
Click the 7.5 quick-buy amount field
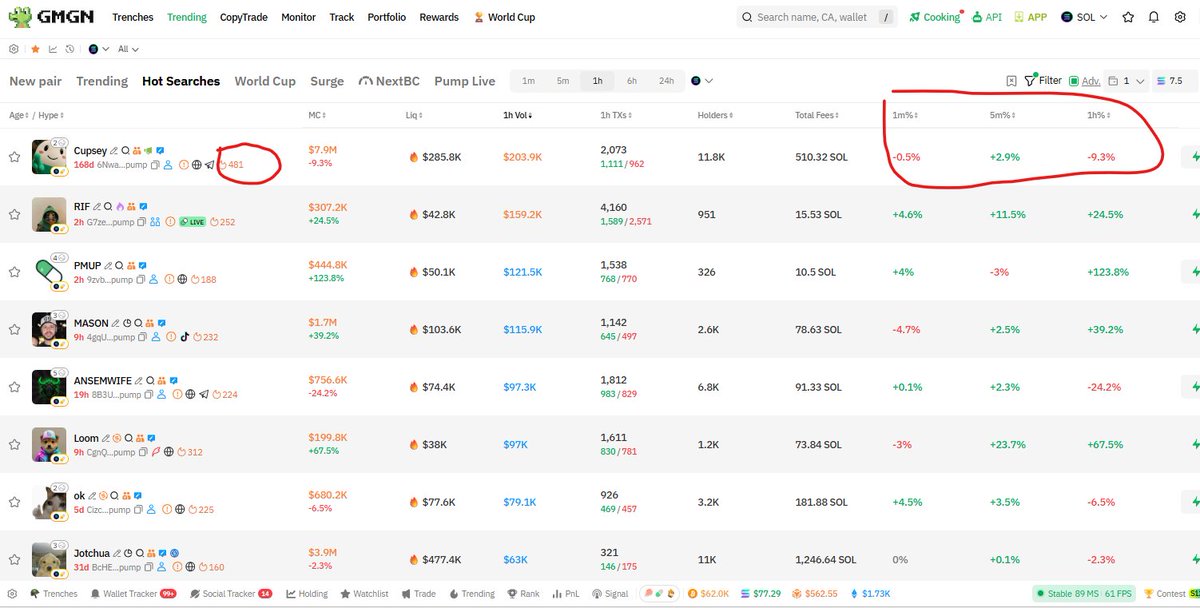[x=1175, y=81]
